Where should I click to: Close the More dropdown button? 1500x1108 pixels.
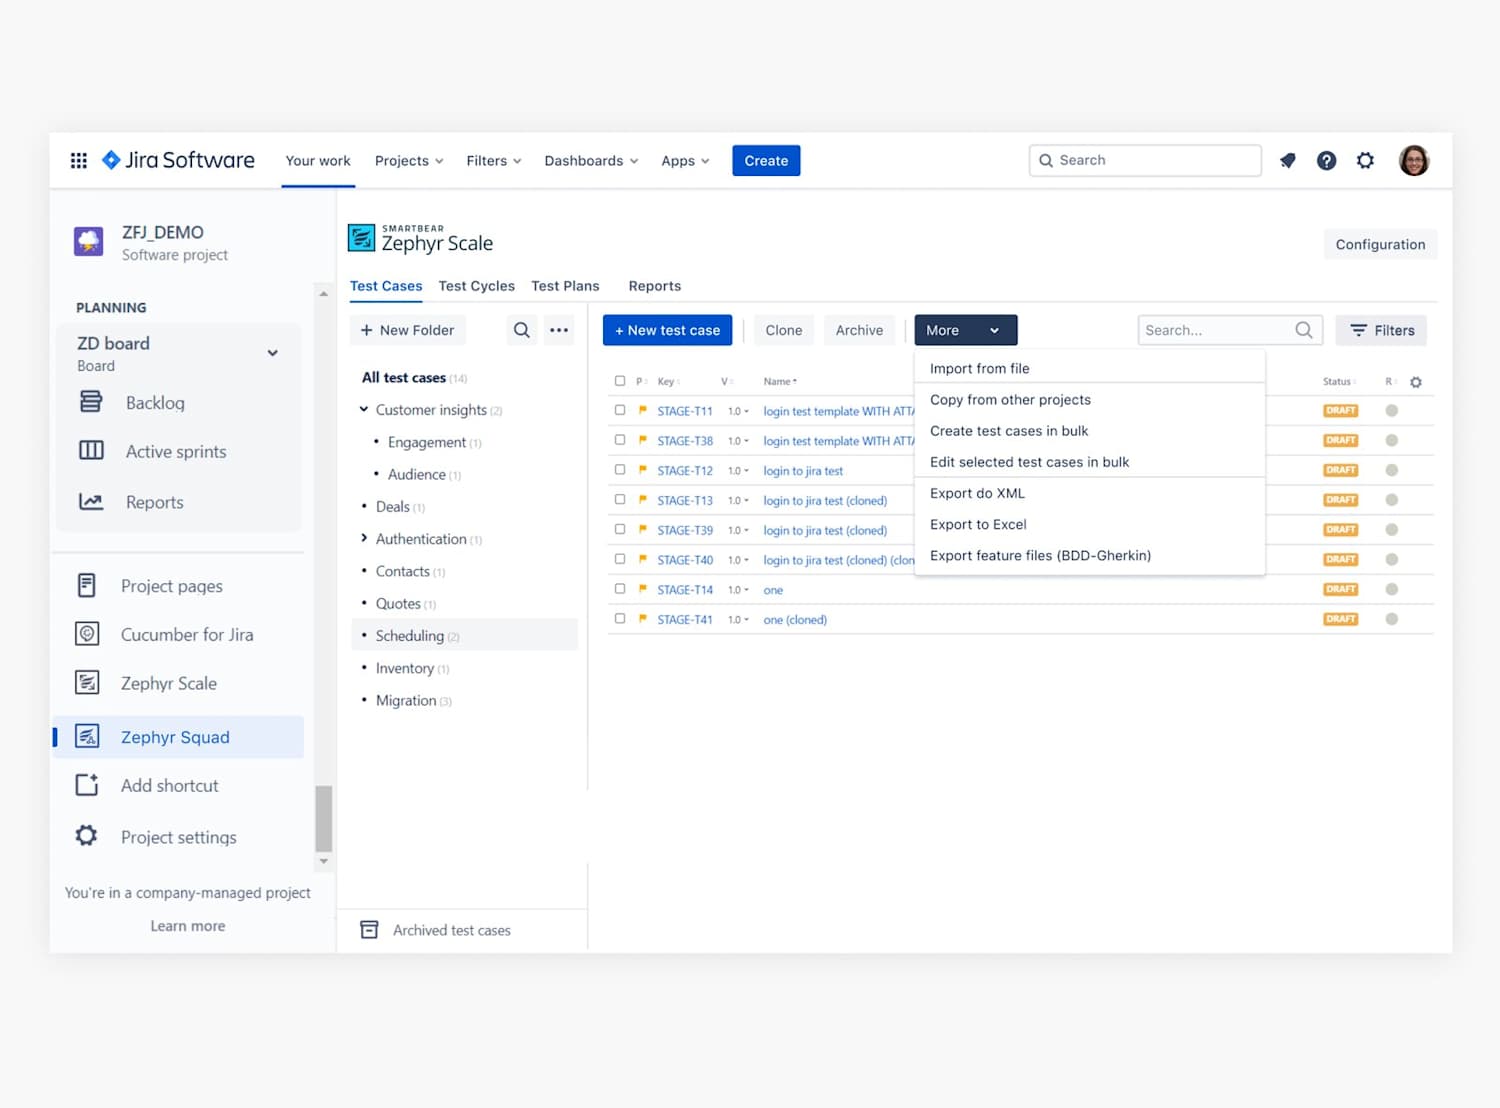click(x=966, y=330)
